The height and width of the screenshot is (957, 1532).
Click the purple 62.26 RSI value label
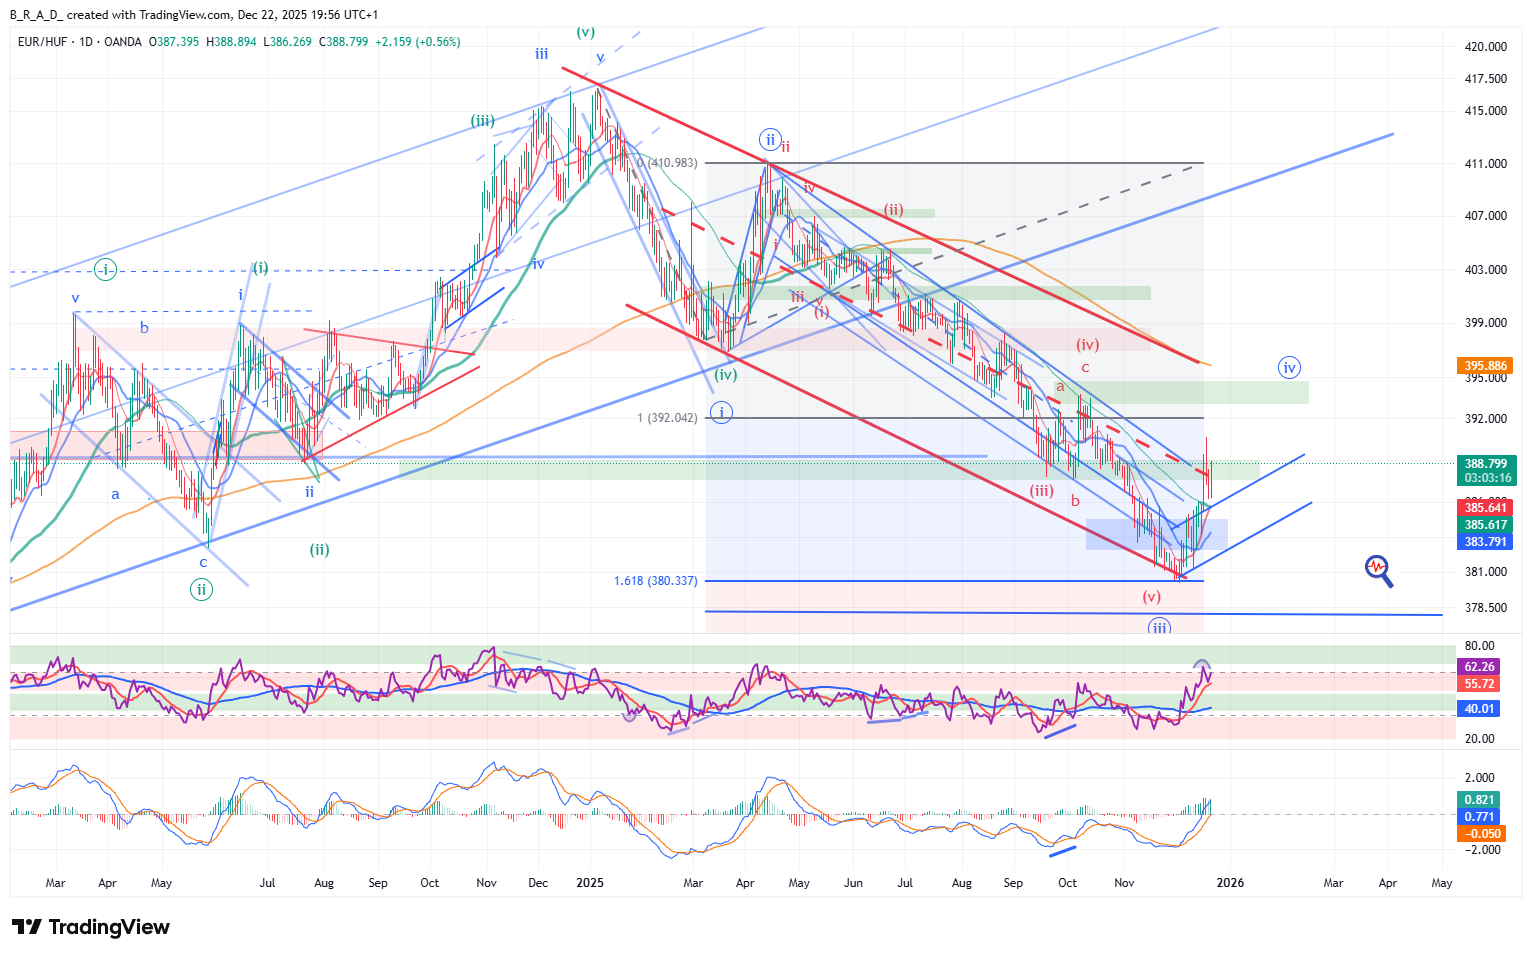click(x=1479, y=667)
